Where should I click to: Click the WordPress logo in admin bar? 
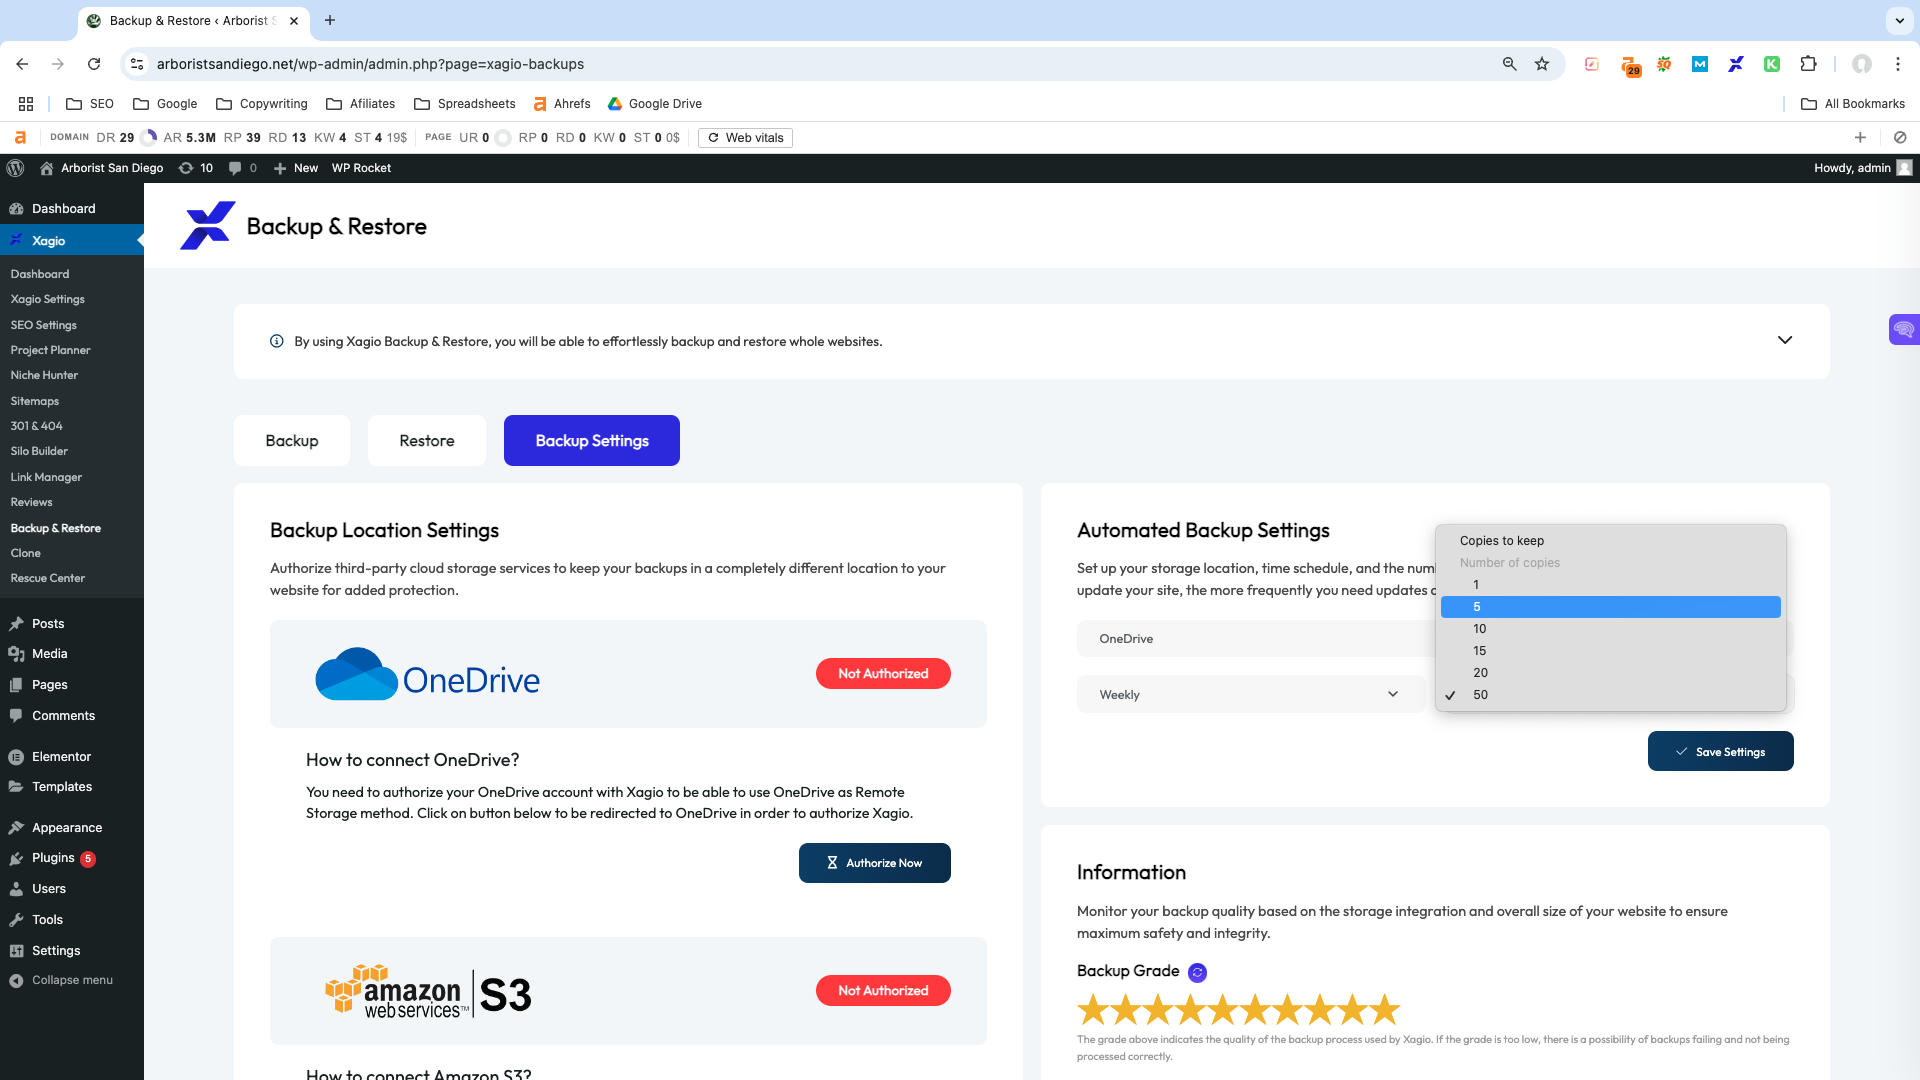coord(15,168)
